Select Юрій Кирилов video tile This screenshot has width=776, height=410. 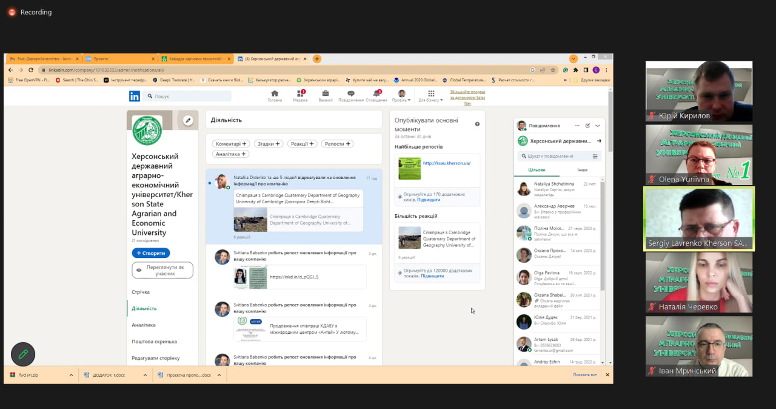[699, 91]
